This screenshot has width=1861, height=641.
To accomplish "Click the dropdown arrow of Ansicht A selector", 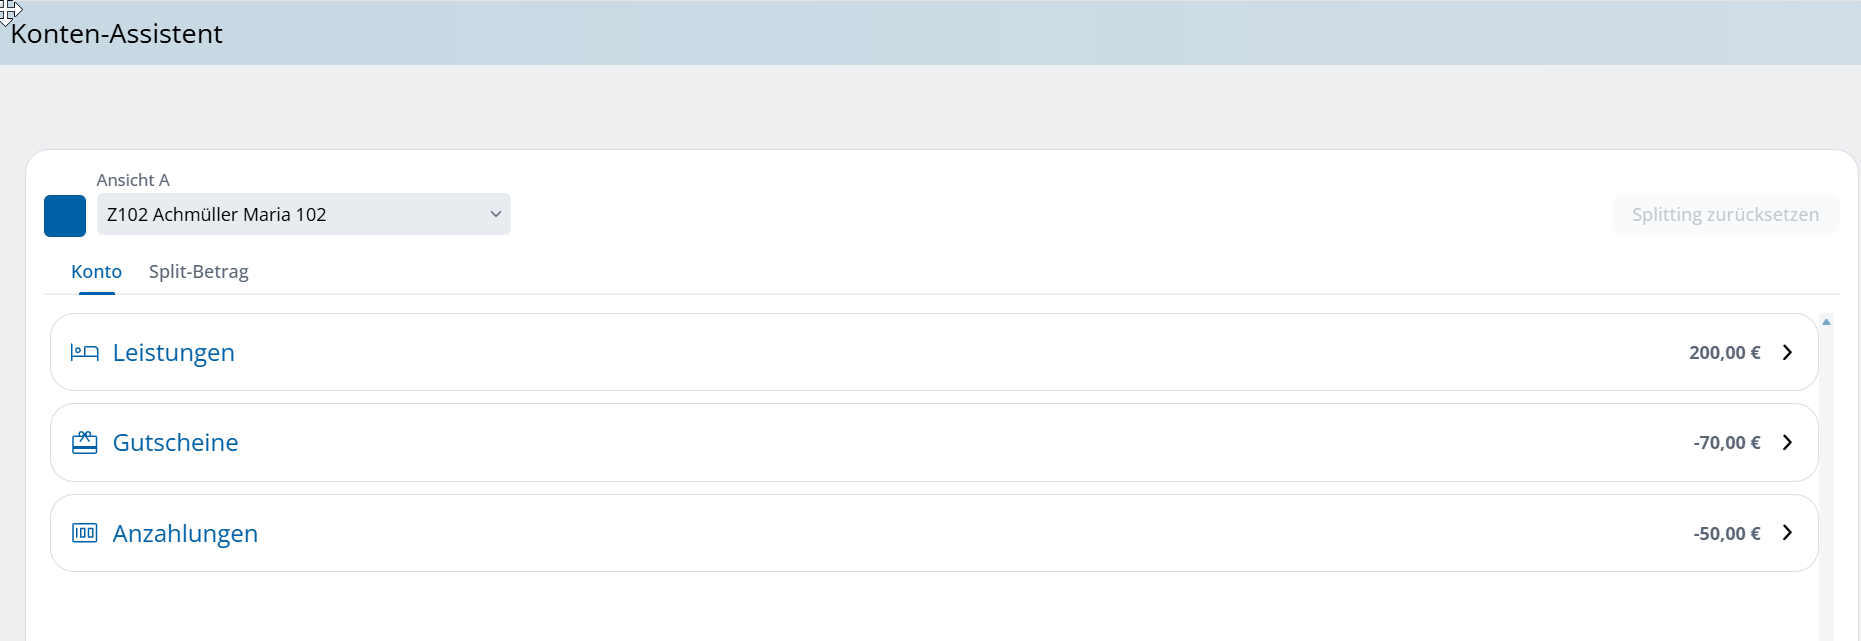I will (495, 214).
